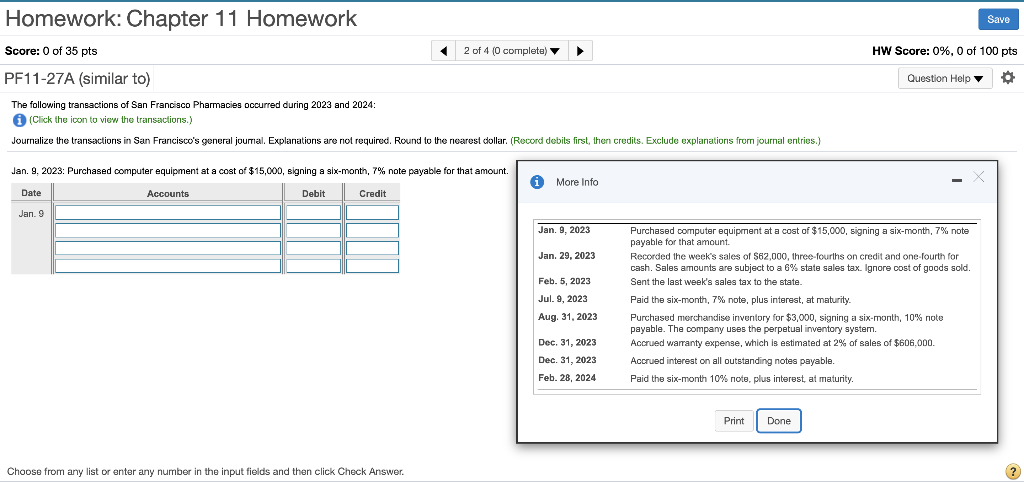Open the '2 of 4 (0 complete)' dropdown
Viewport: 1024px width, 482px height.
tap(511, 51)
